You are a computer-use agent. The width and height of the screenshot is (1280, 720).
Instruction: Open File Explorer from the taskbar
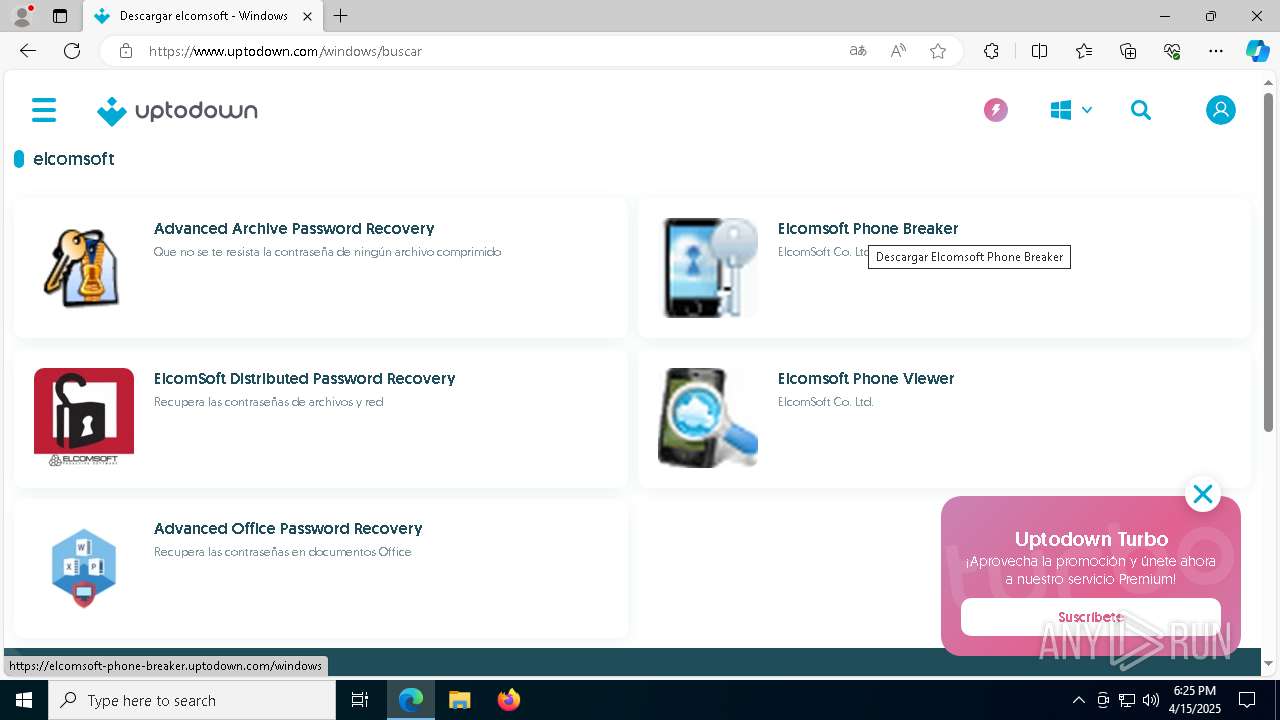(460, 700)
